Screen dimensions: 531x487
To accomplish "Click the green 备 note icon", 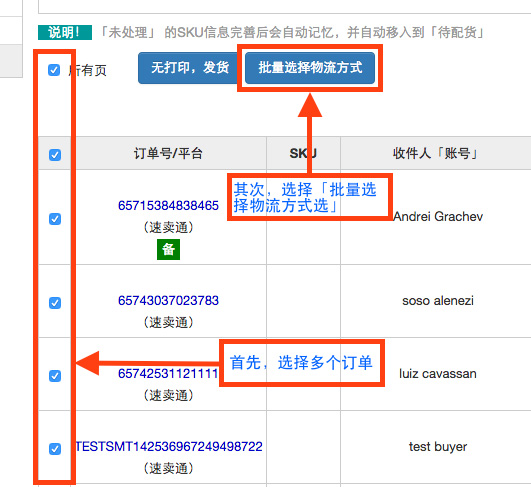I will (168, 249).
